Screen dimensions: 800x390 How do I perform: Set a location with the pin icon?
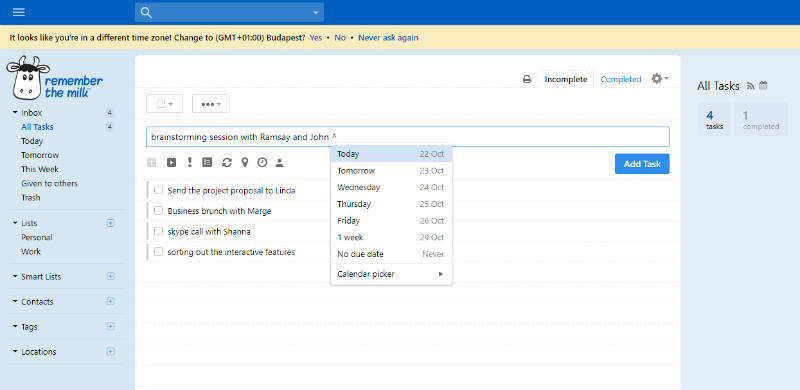(245, 162)
